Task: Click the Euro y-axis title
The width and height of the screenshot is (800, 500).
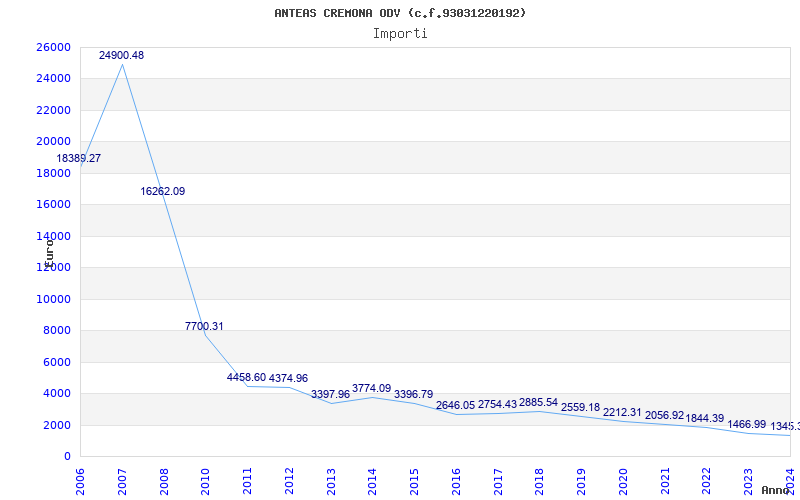Action: [x=49, y=254]
